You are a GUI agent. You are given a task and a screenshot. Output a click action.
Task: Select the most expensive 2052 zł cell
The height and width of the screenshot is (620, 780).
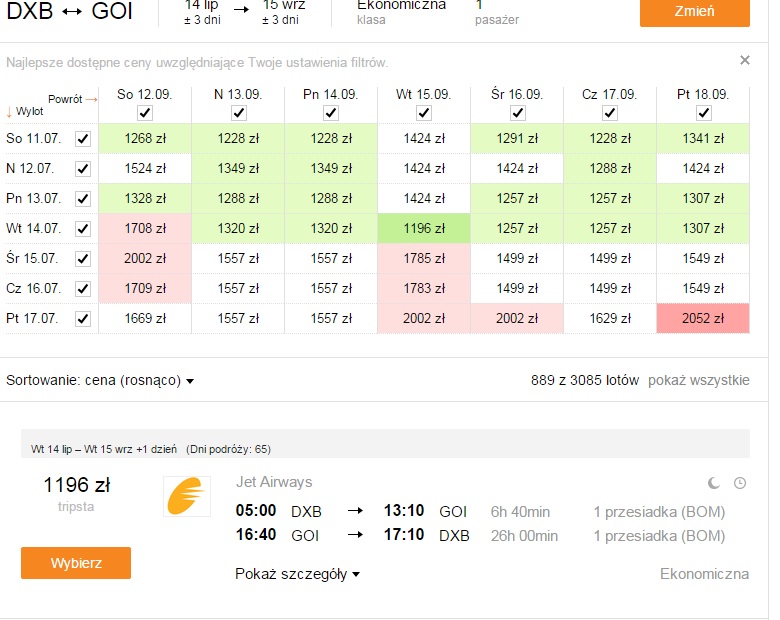coord(703,318)
